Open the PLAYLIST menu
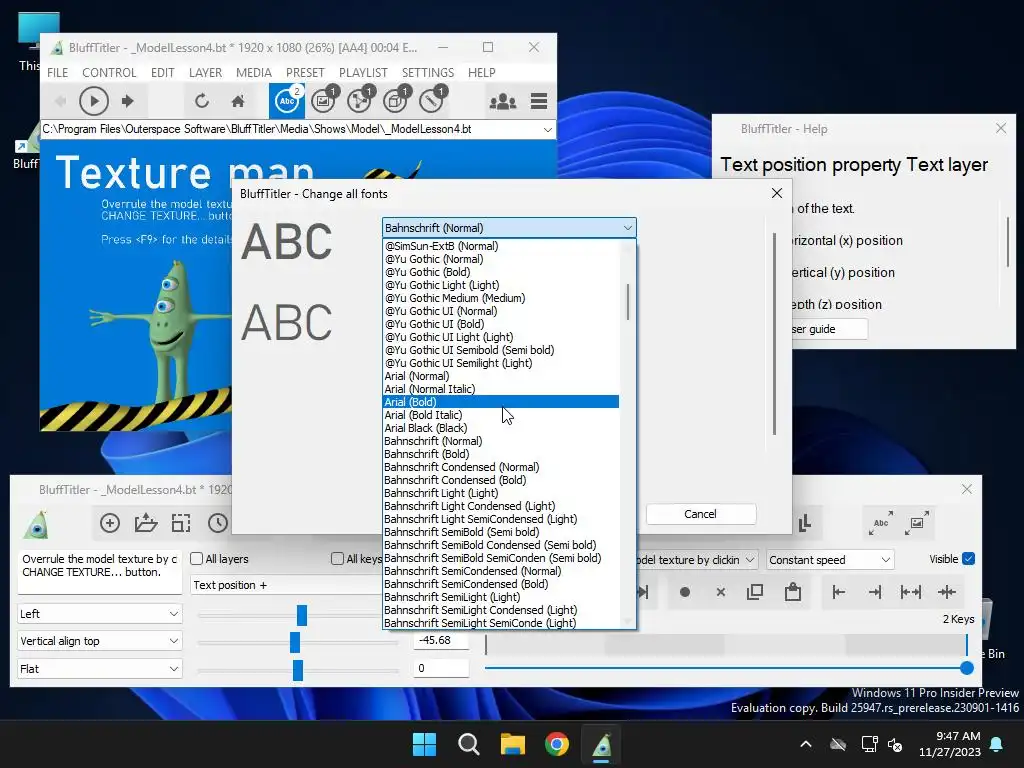The width and height of the screenshot is (1024, 768). pos(363,72)
